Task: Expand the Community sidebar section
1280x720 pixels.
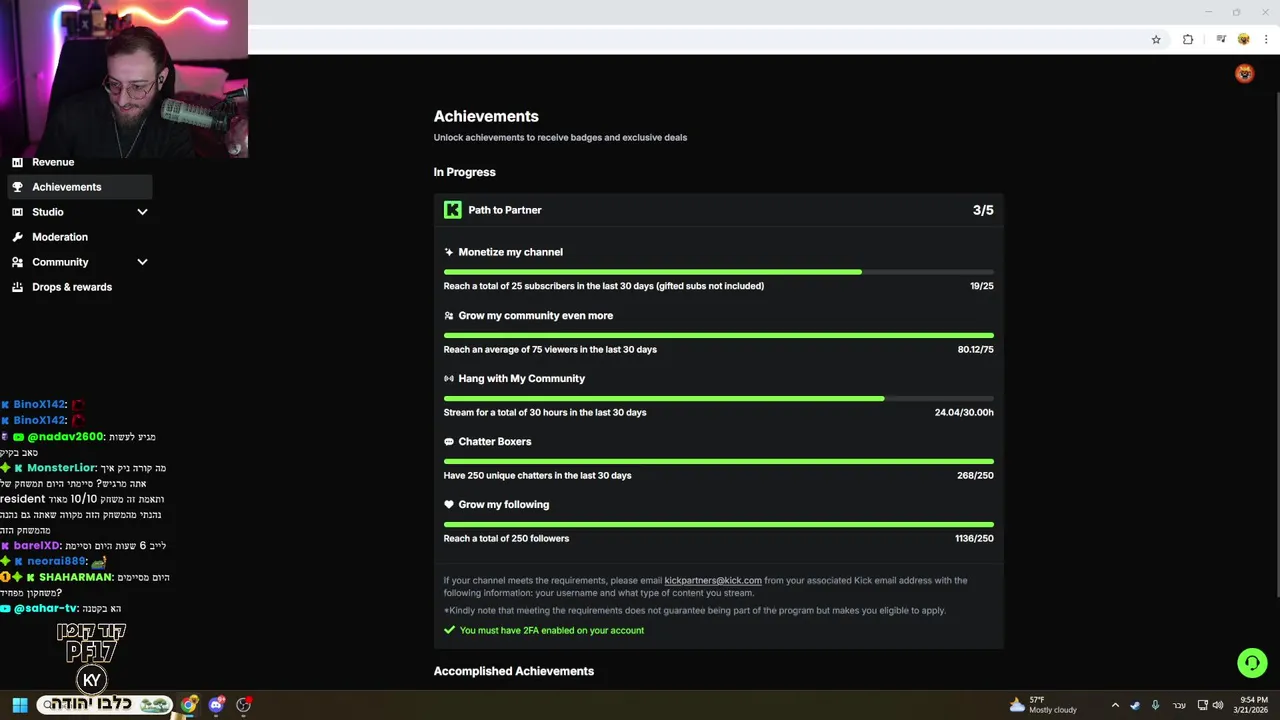Action: (x=142, y=262)
